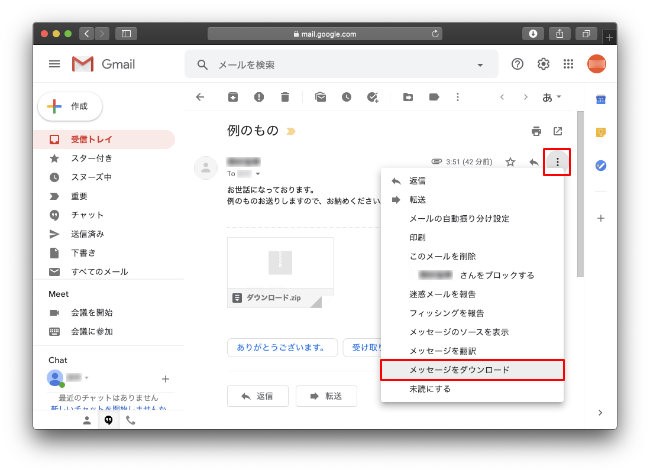The height and width of the screenshot is (473, 650).
Task: Open the ダウンロード.zip attachment thumbnail
Action: click(280, 272)
